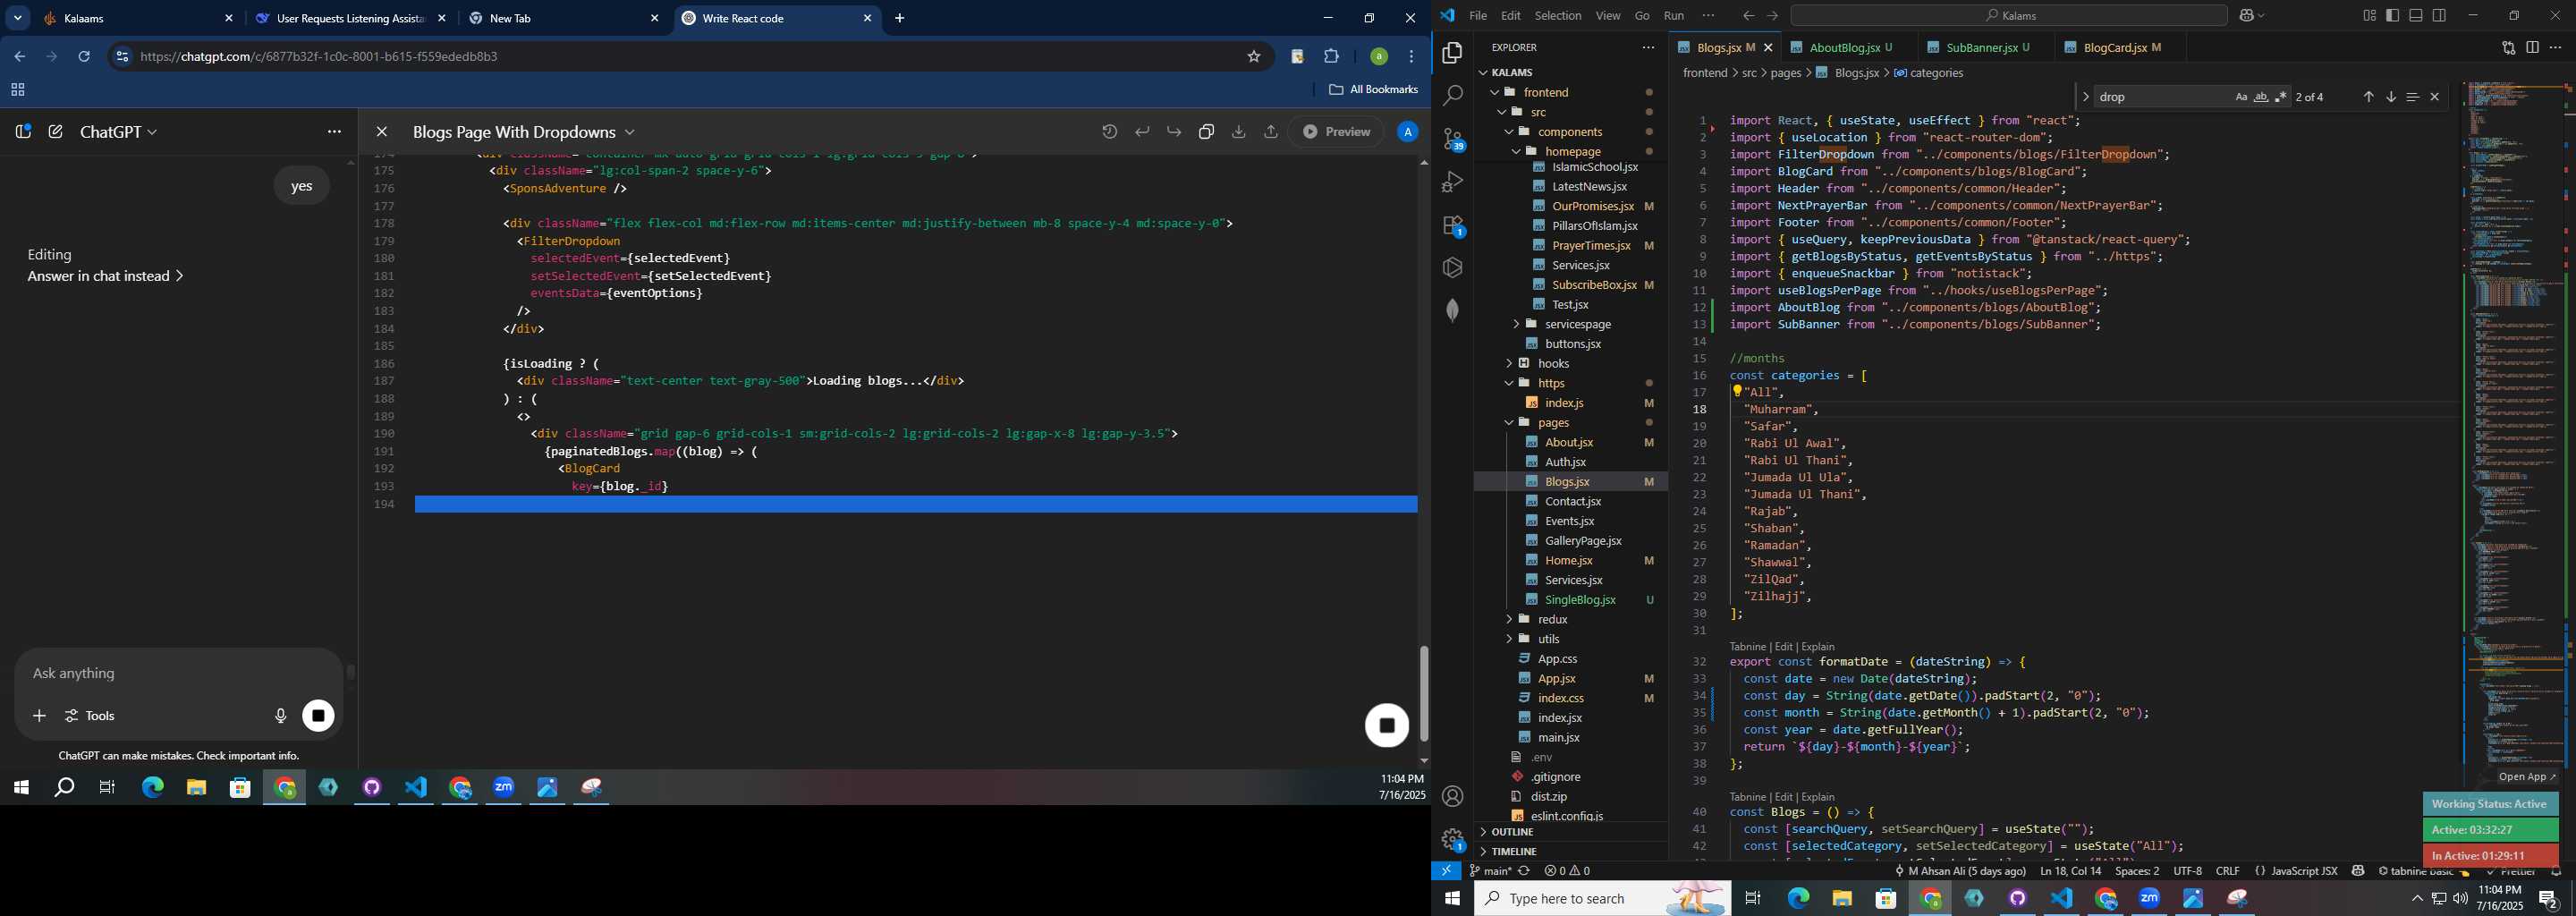
Task: Close the VS Code find widget
Action: [x=2435, y=97]
